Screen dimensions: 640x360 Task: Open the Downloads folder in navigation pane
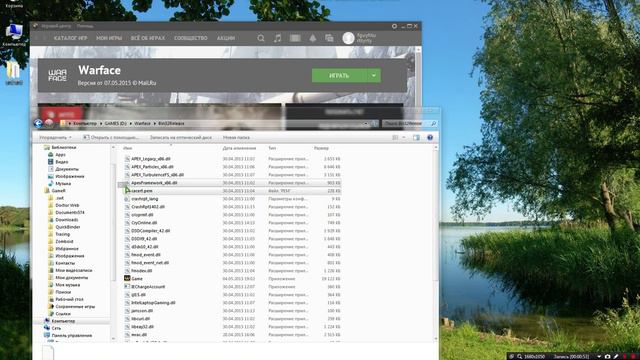[x=67, y=220]
